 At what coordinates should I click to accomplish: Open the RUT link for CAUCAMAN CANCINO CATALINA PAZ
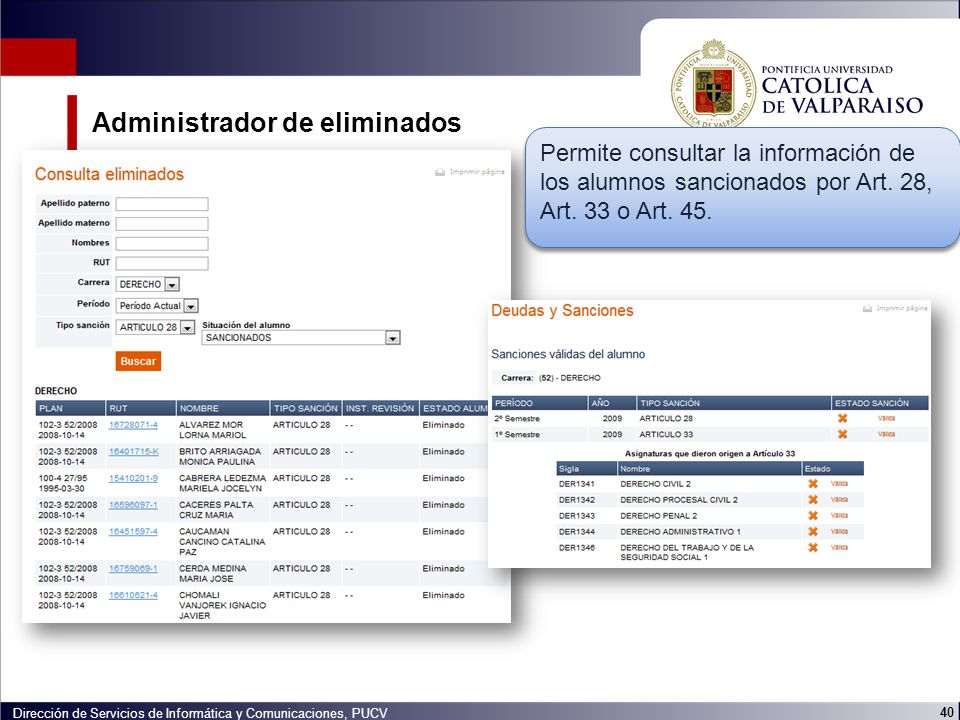click(x=133, y=531)
